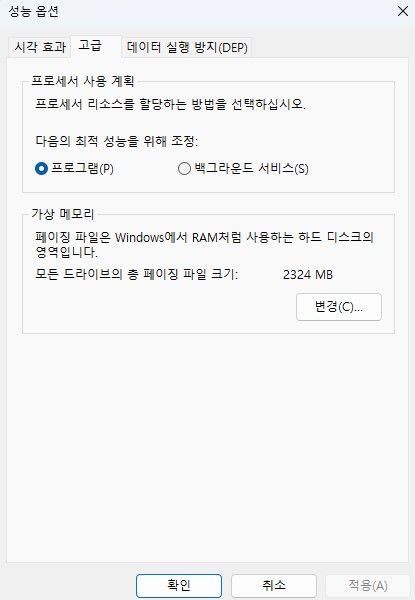This screenshot has height=600, width=415.
Task: Click the blank panel area below 가상 메모리 group
Action: [207, 448]
